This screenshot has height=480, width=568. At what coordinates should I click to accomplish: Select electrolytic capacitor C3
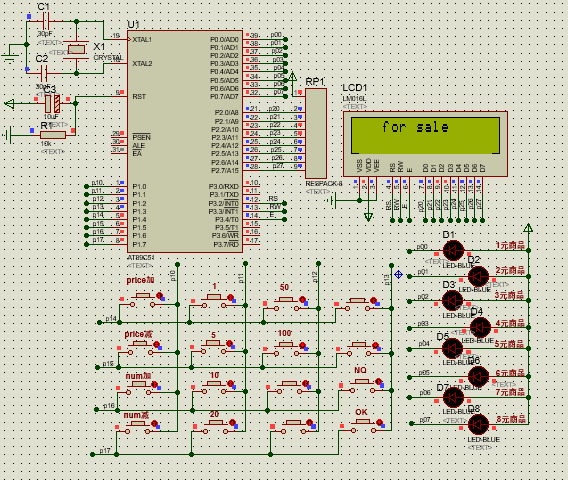[53, 104]
